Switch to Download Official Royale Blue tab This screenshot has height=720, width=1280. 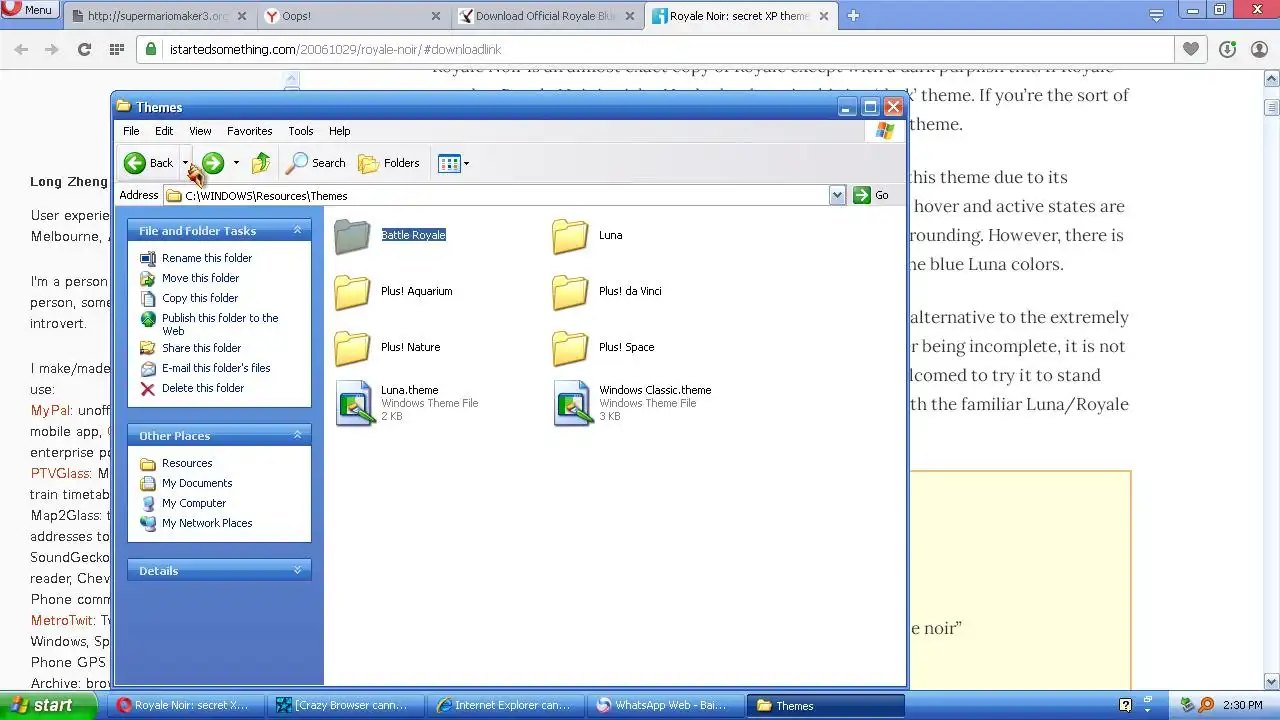point(546,15)
